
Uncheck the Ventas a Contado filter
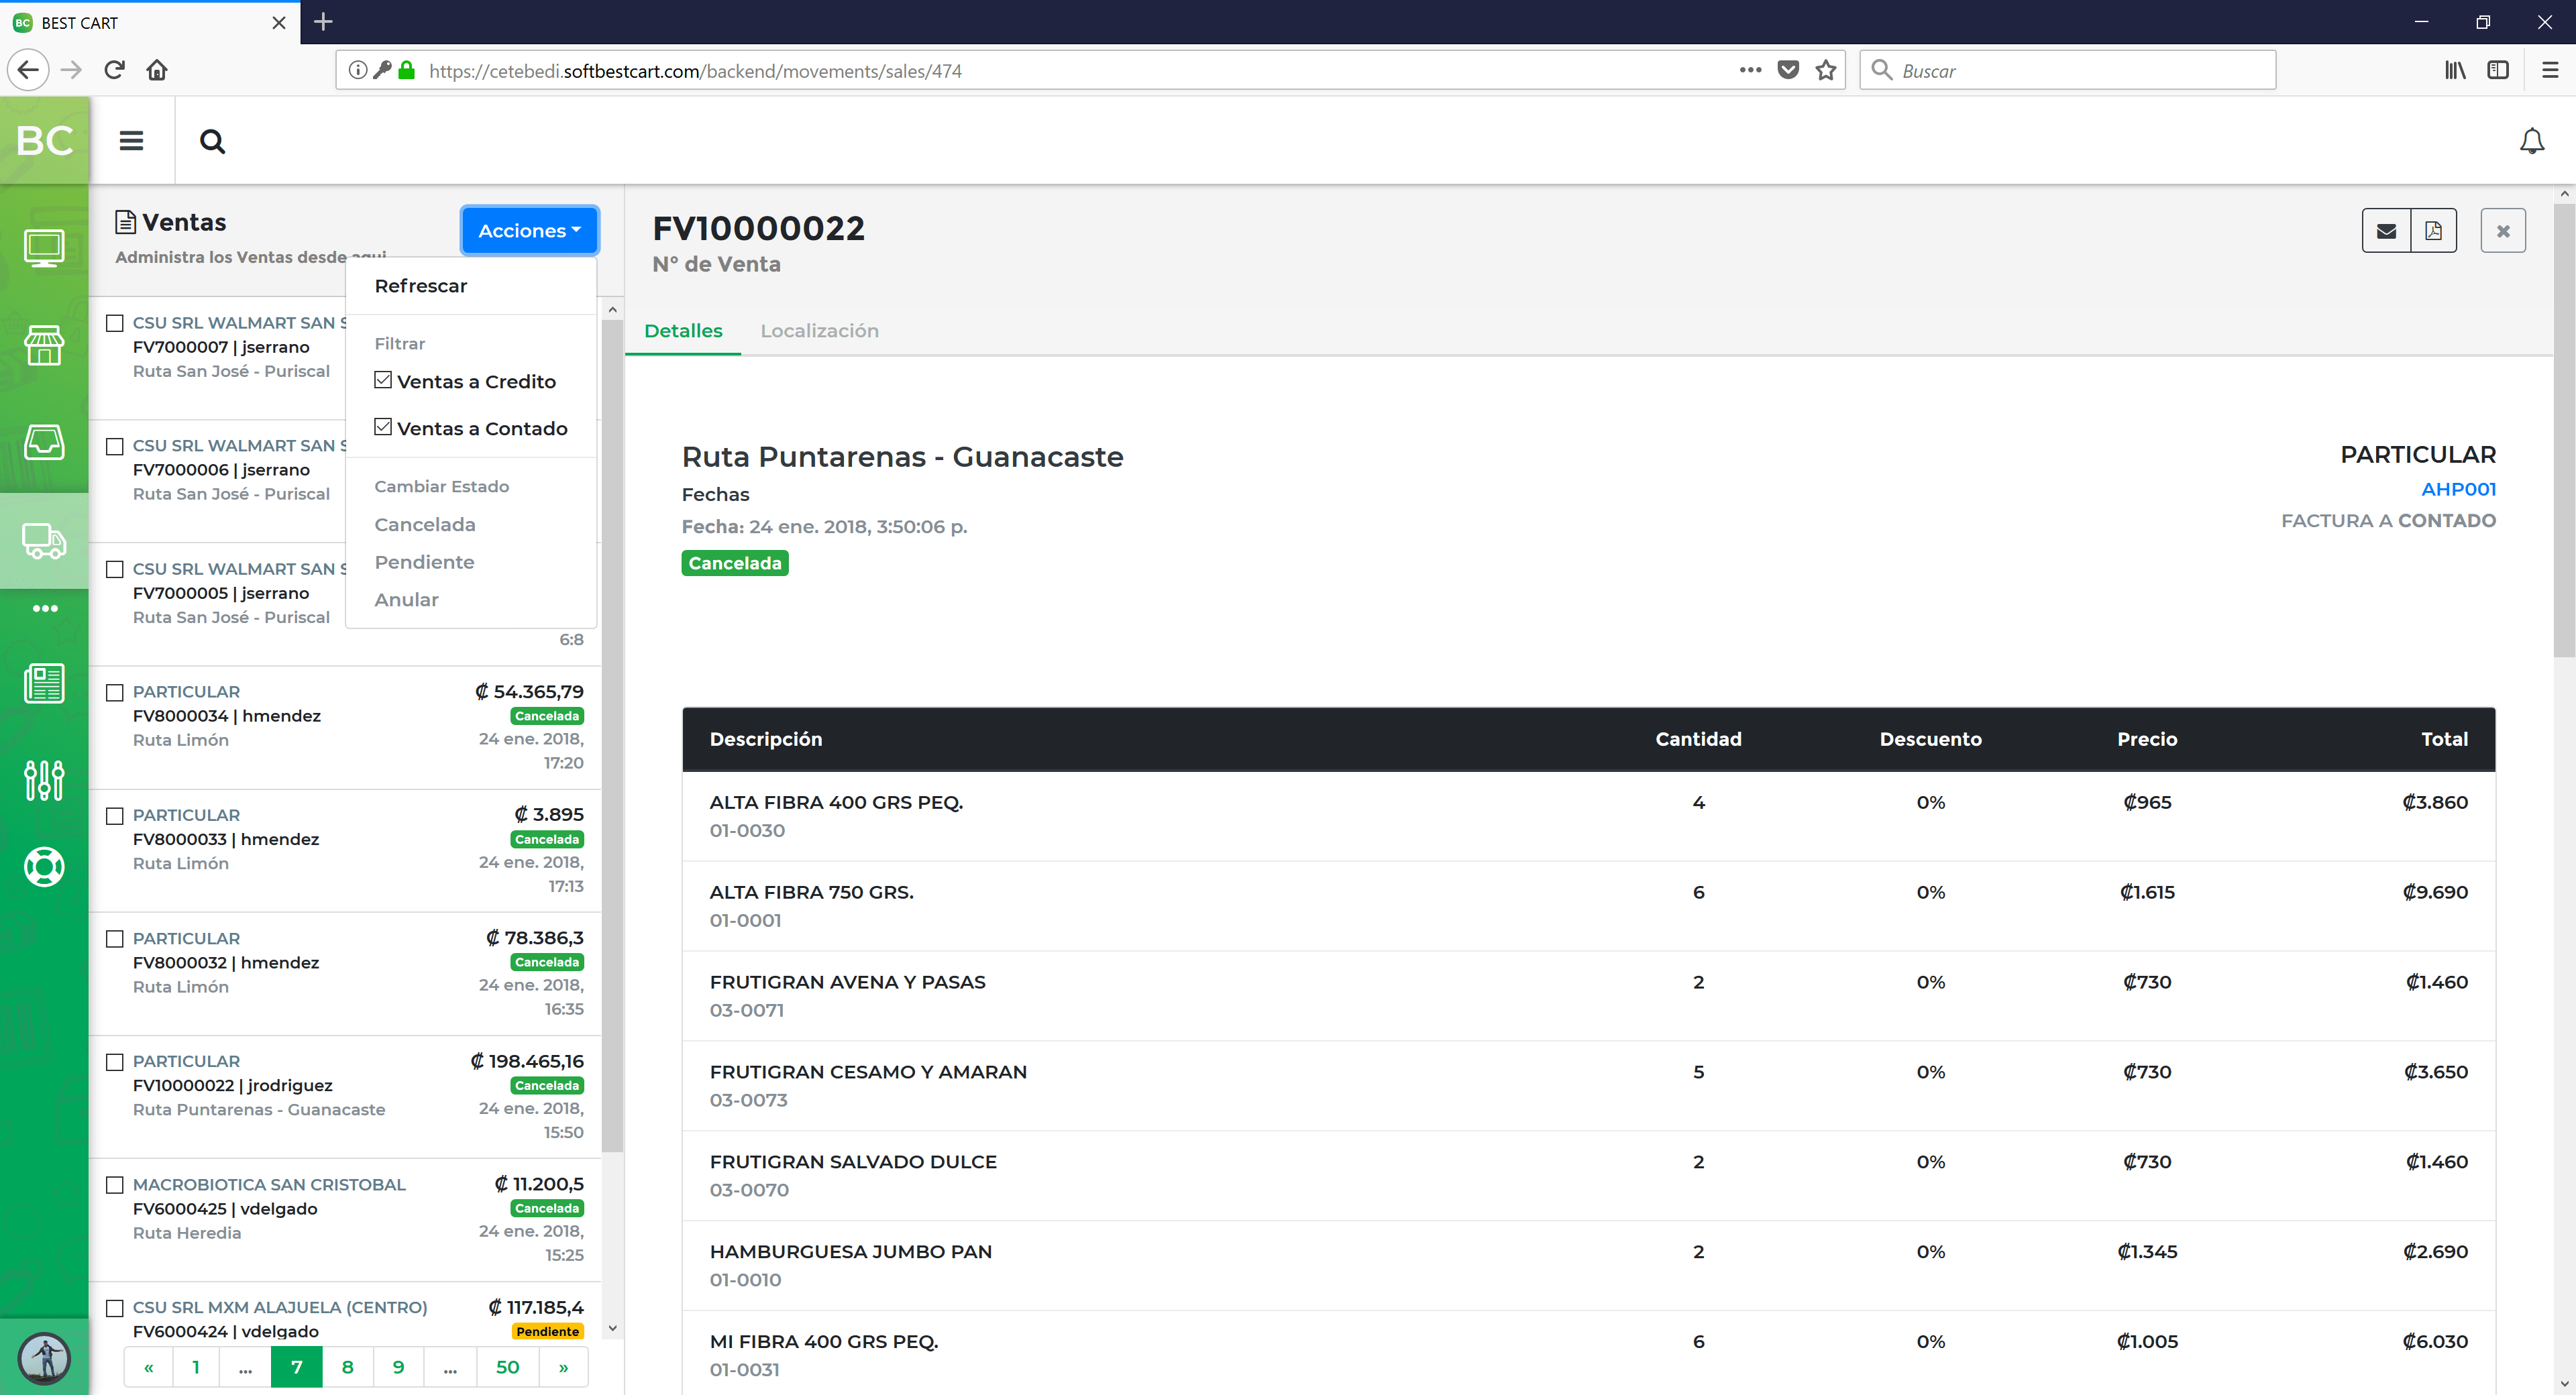(x=383, y=428)
